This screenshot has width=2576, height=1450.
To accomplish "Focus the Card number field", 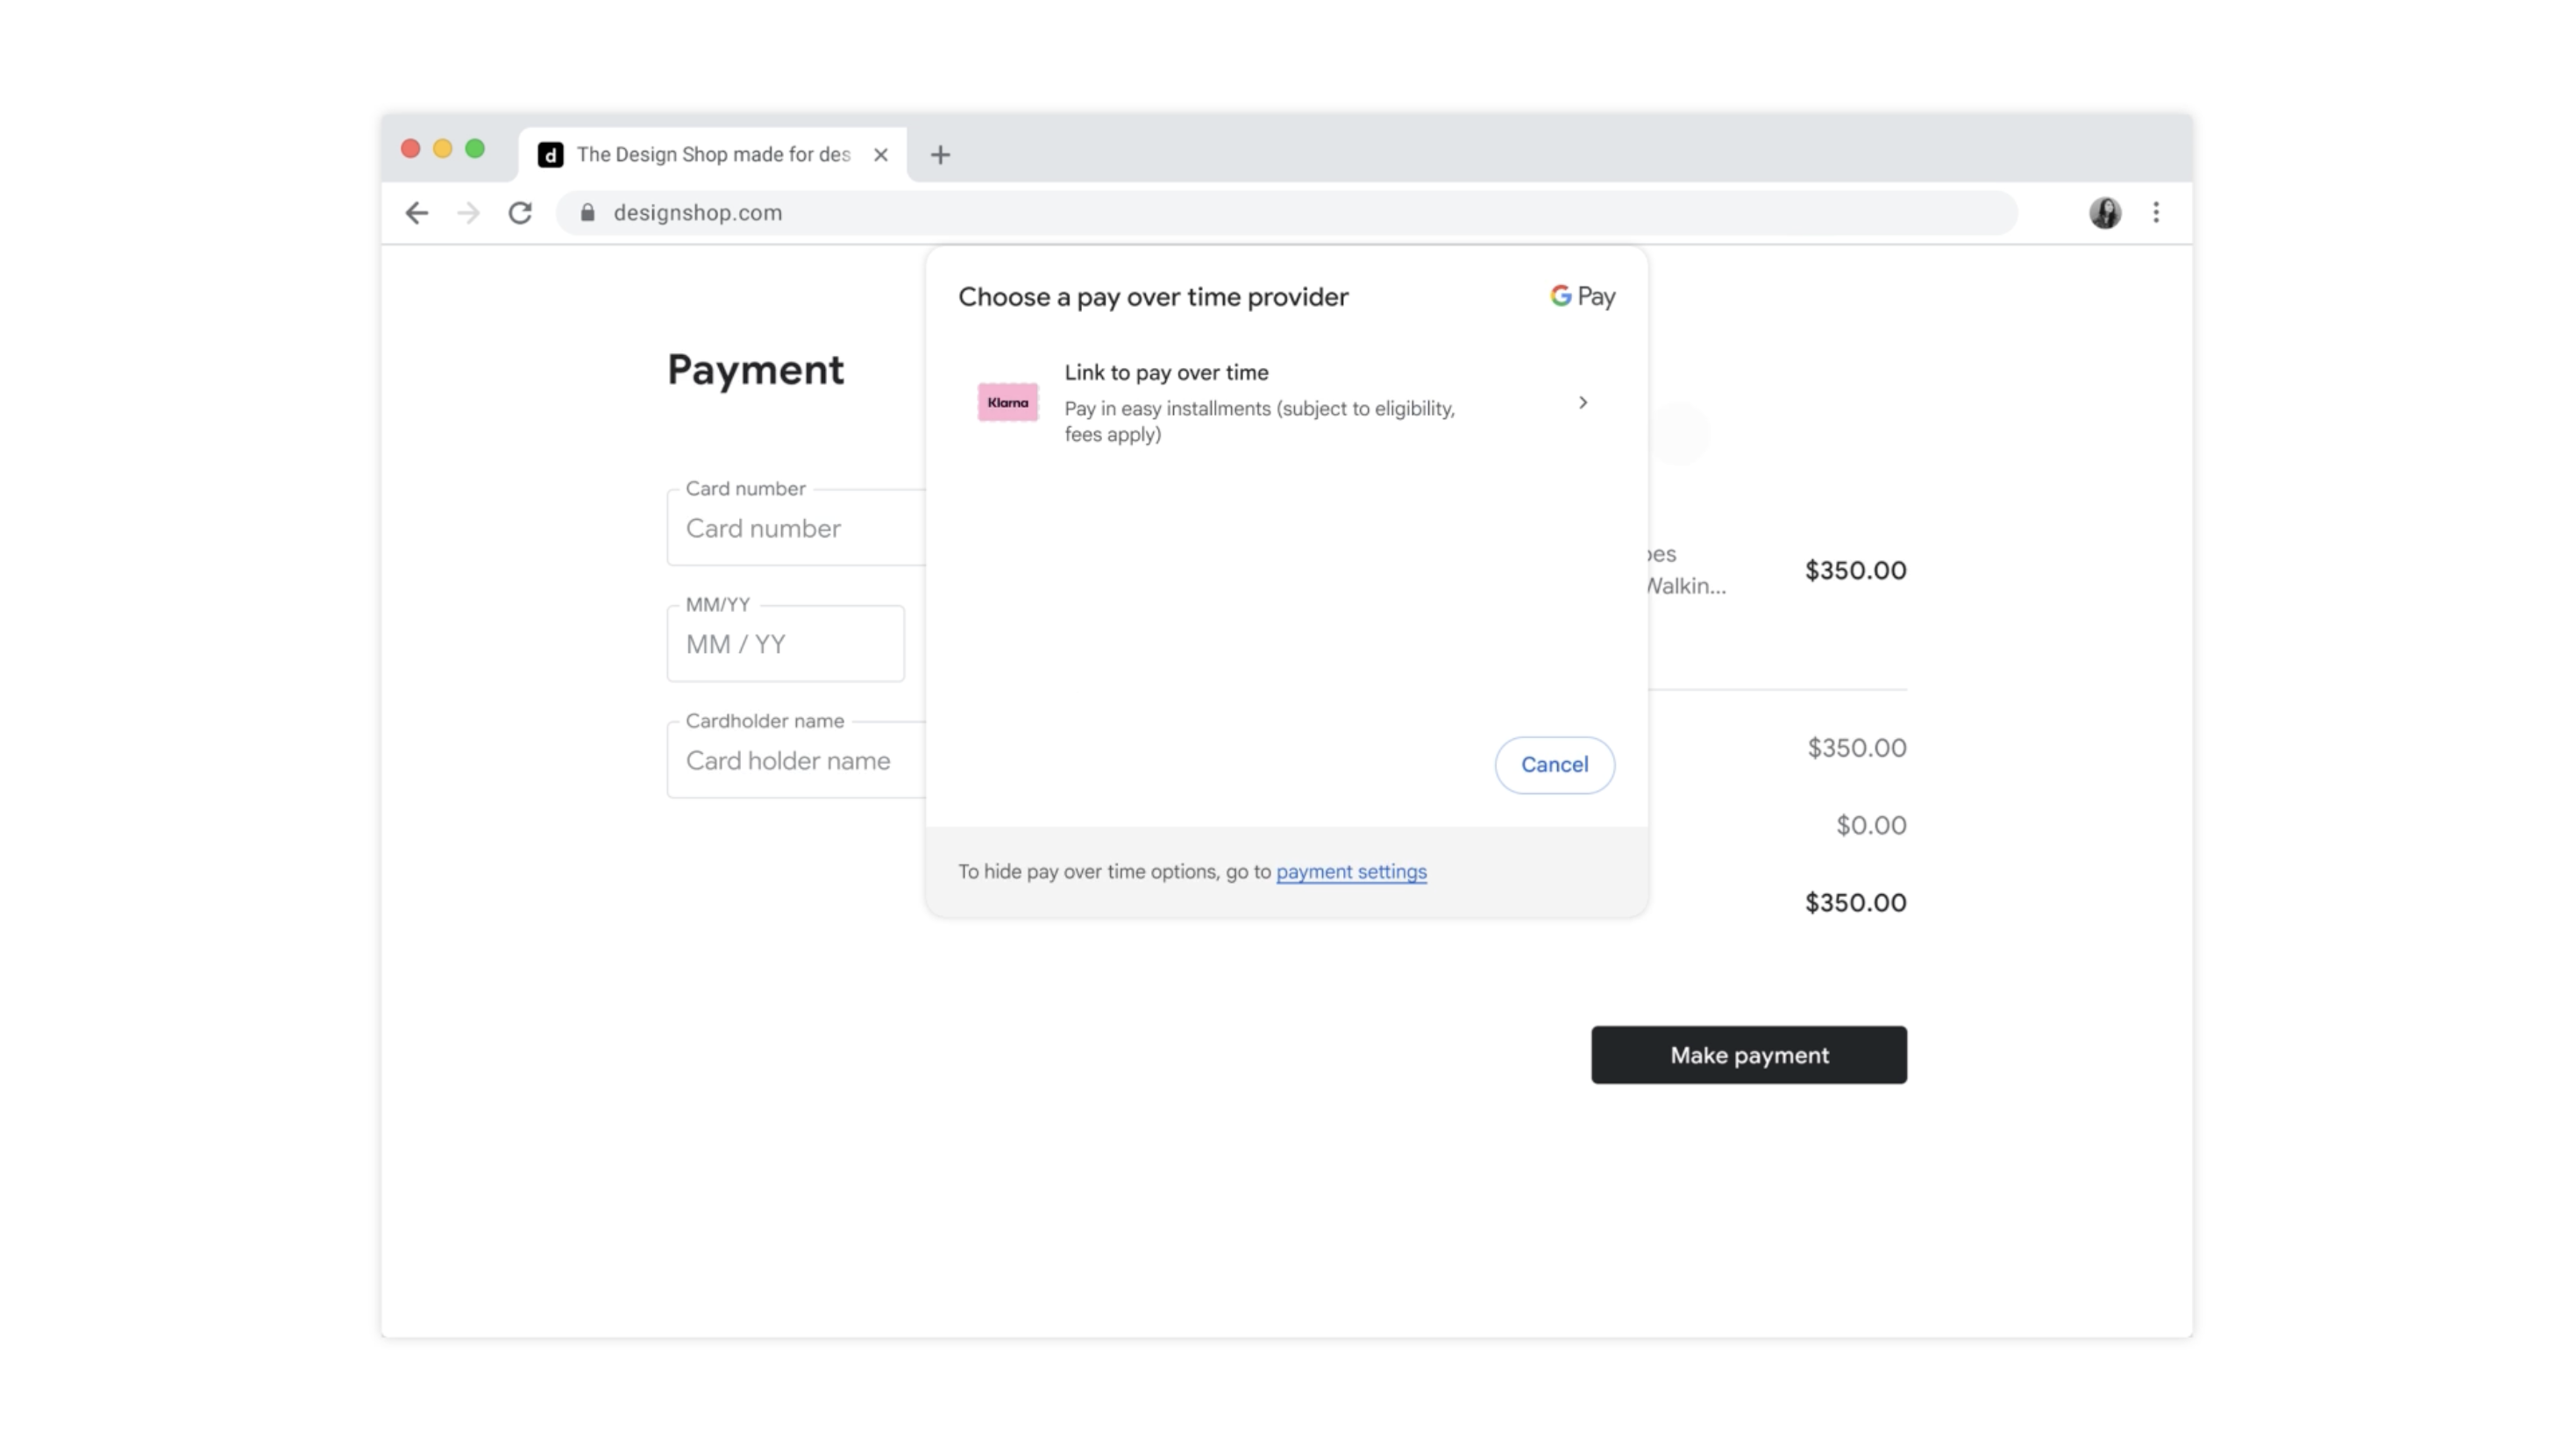I will pos(796,528).
